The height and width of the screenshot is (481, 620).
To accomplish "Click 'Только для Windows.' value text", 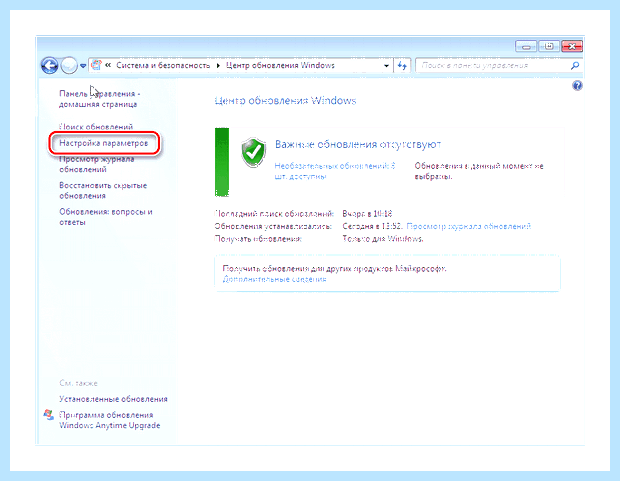I will pyautogui.click(x=382, y=239).
